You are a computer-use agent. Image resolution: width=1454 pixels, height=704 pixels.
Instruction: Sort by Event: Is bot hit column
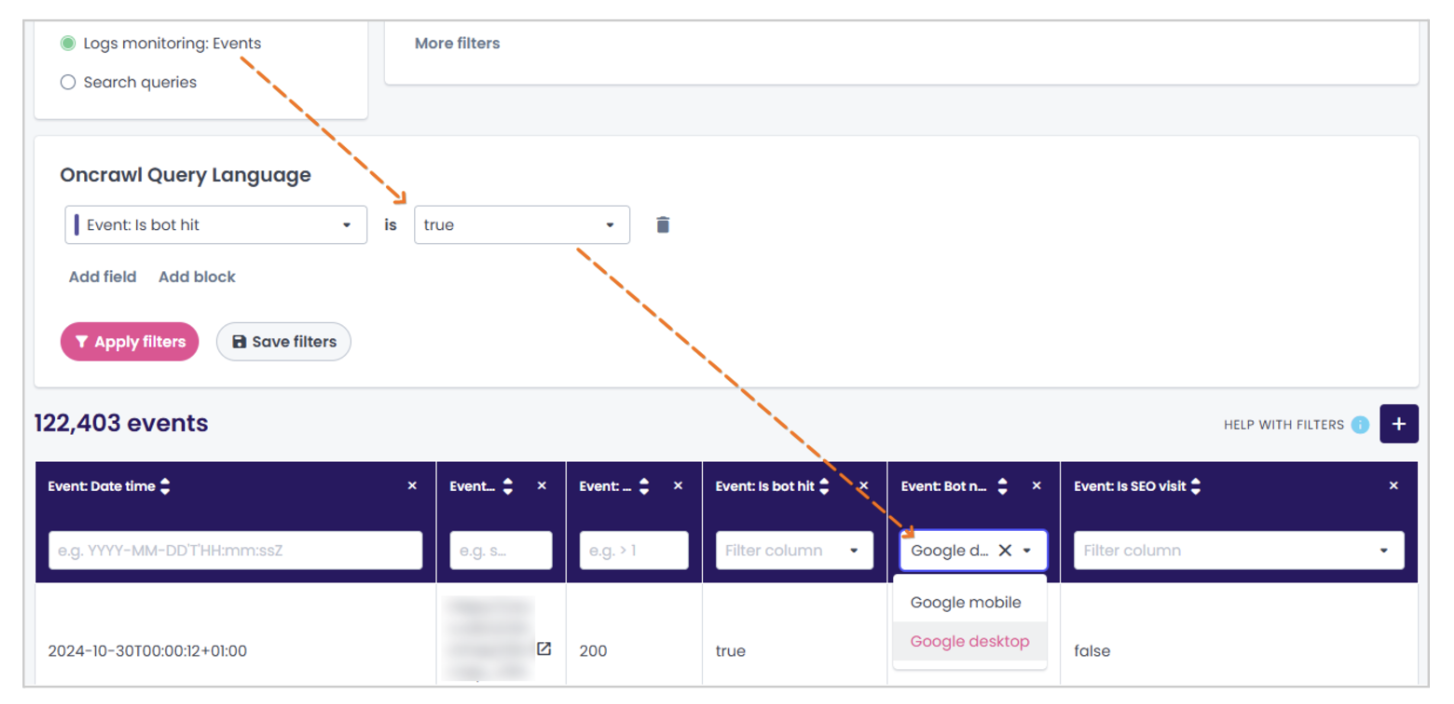(x=824, y=486)
